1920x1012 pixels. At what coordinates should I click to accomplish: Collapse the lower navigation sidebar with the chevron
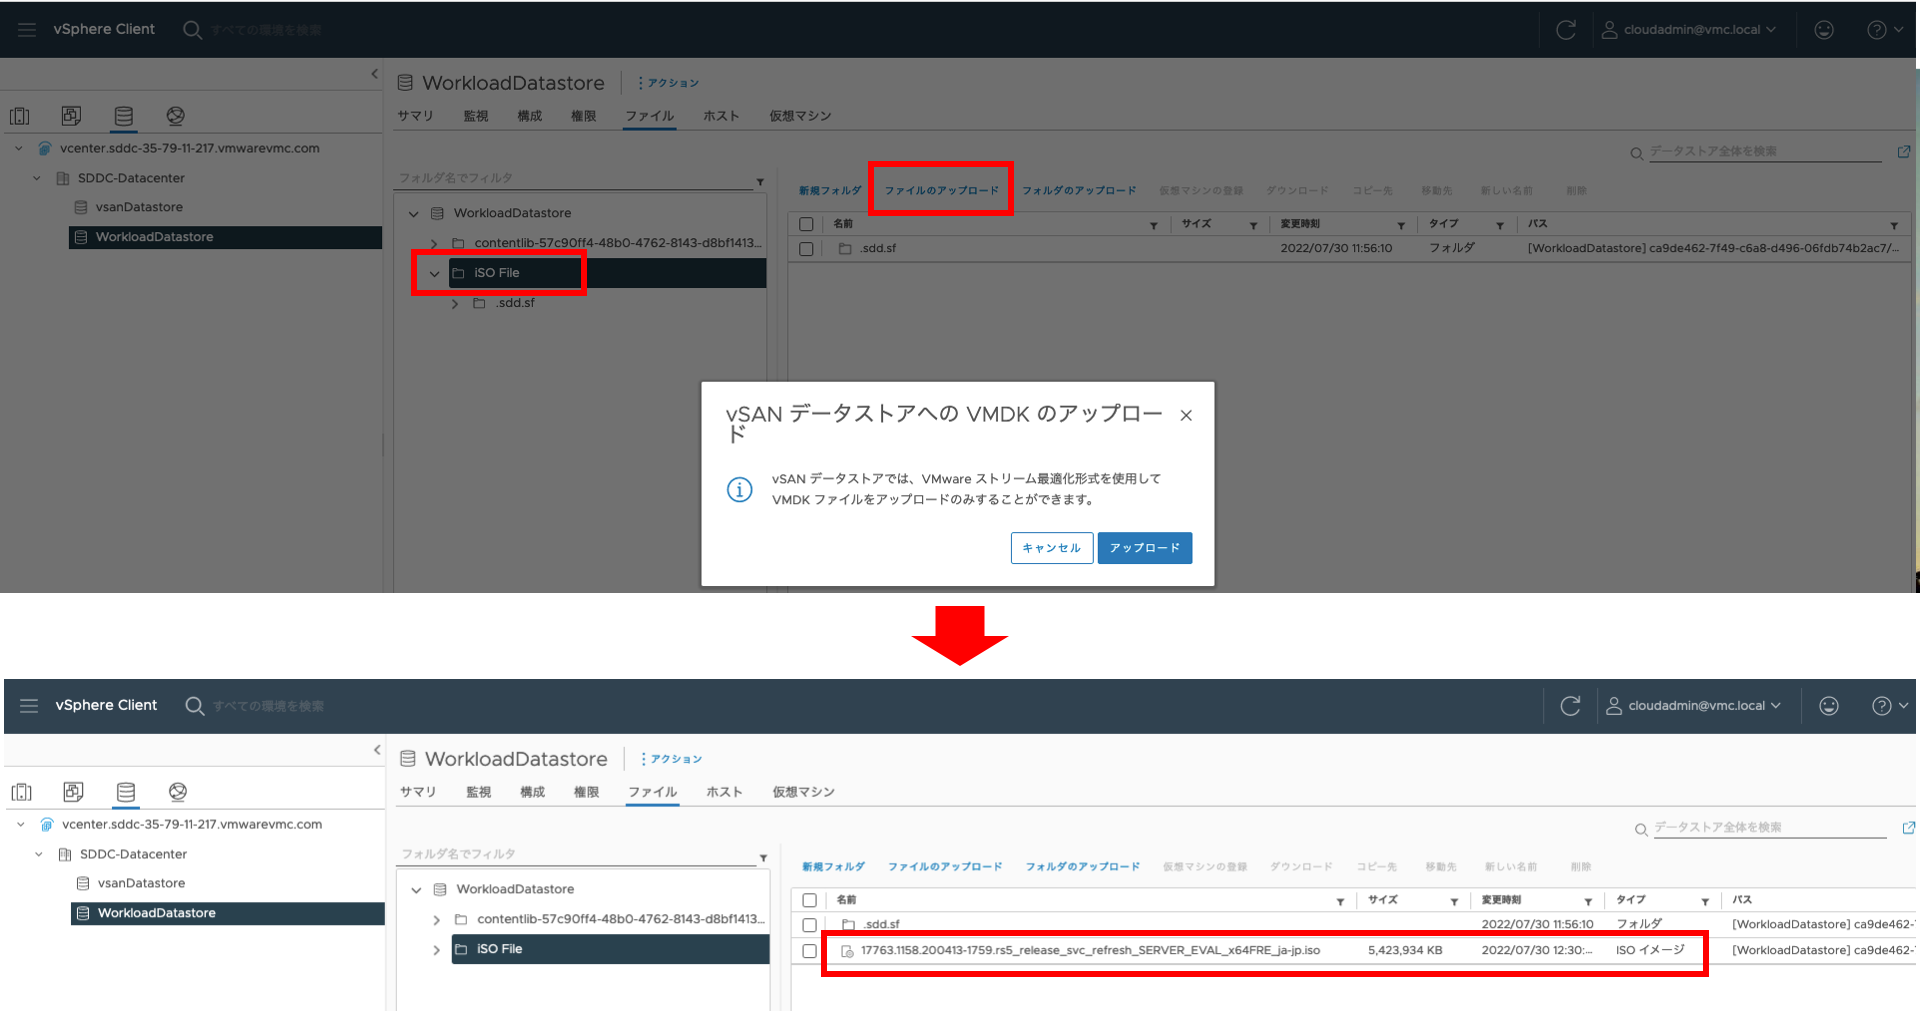pos(377,750)
